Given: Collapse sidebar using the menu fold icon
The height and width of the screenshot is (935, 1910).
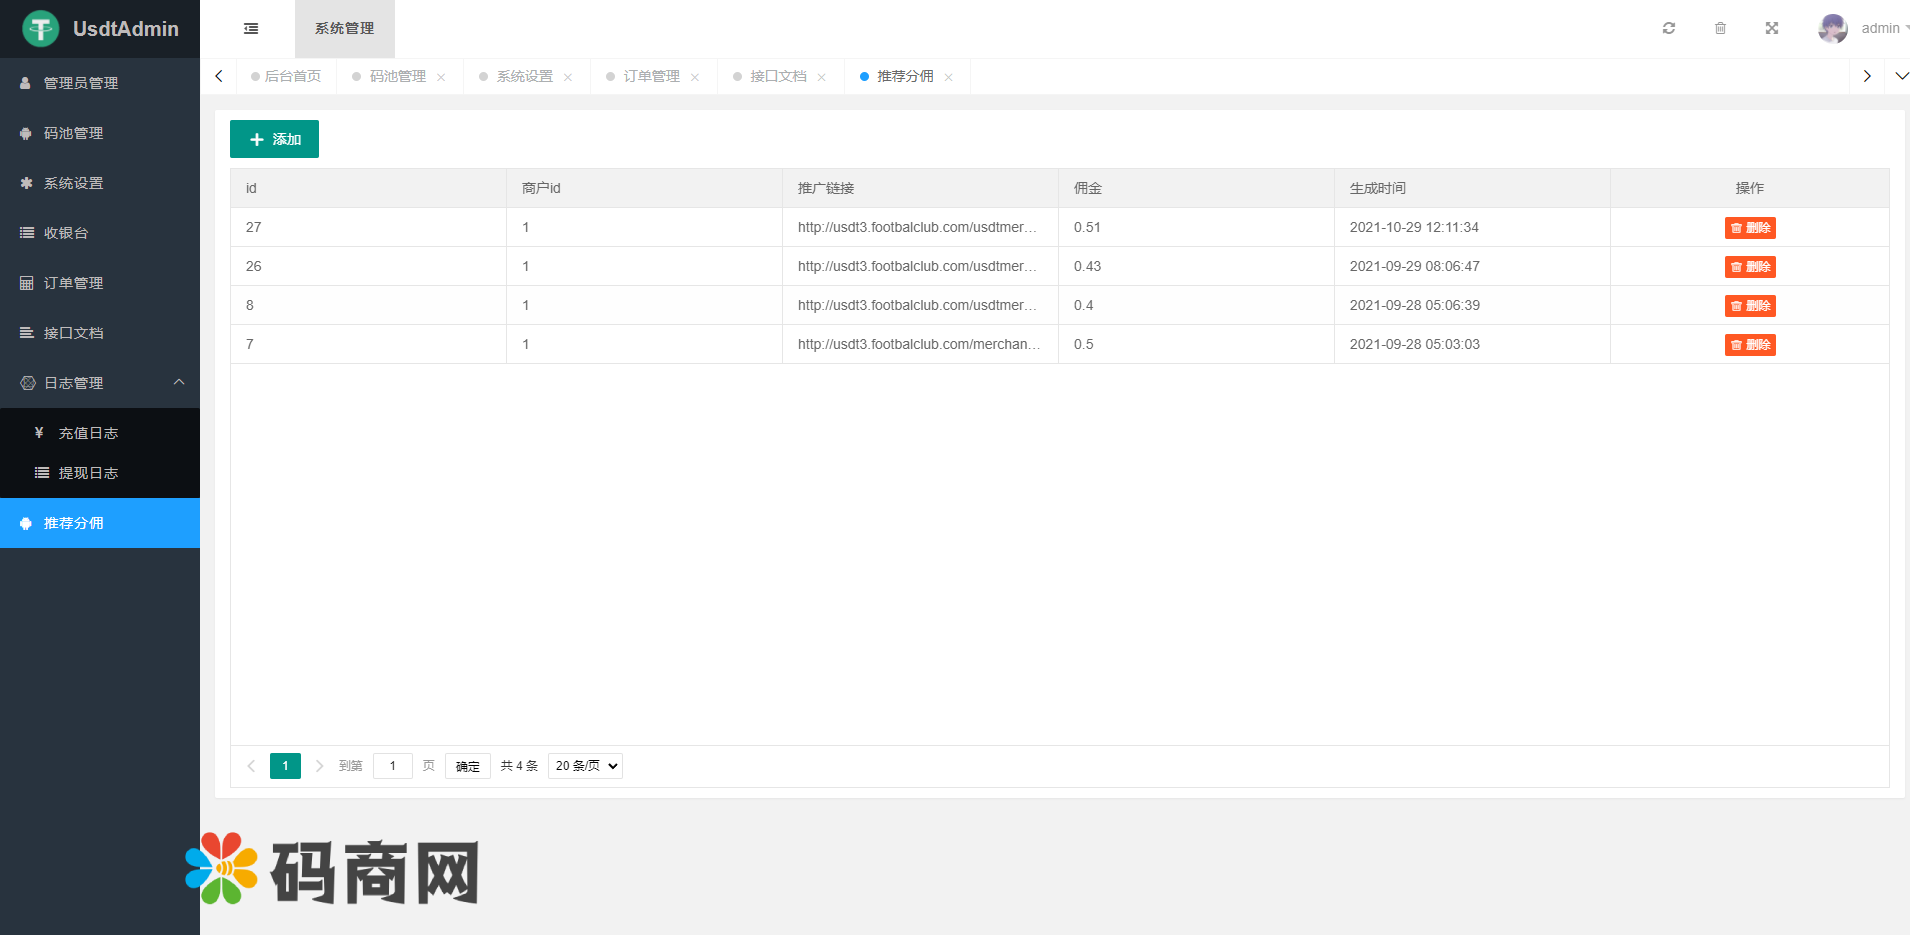Looking at the screenshot, I should point(251,29).
